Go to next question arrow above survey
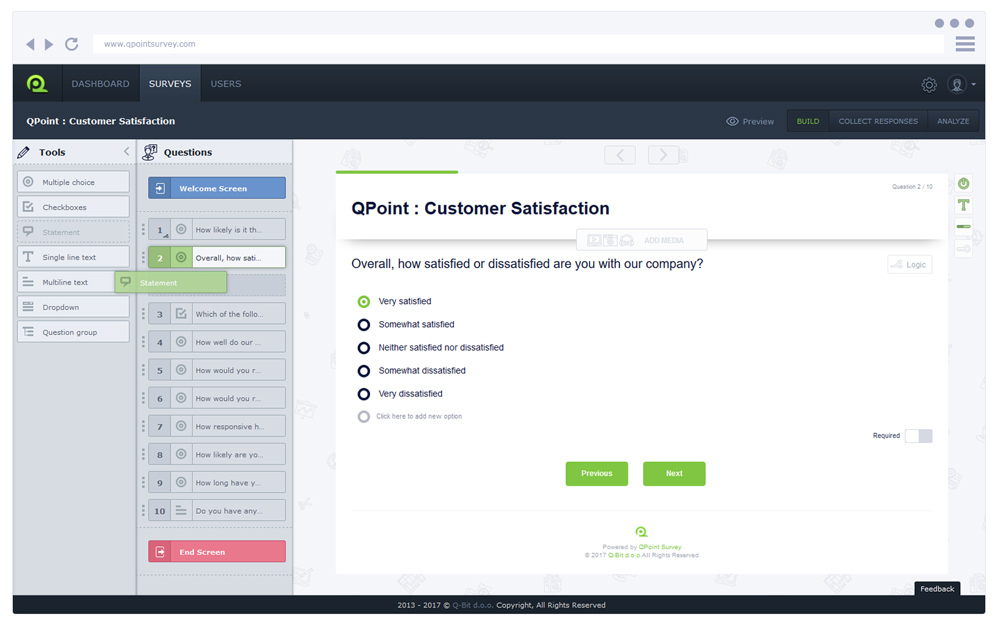 [x=663, y=155]
